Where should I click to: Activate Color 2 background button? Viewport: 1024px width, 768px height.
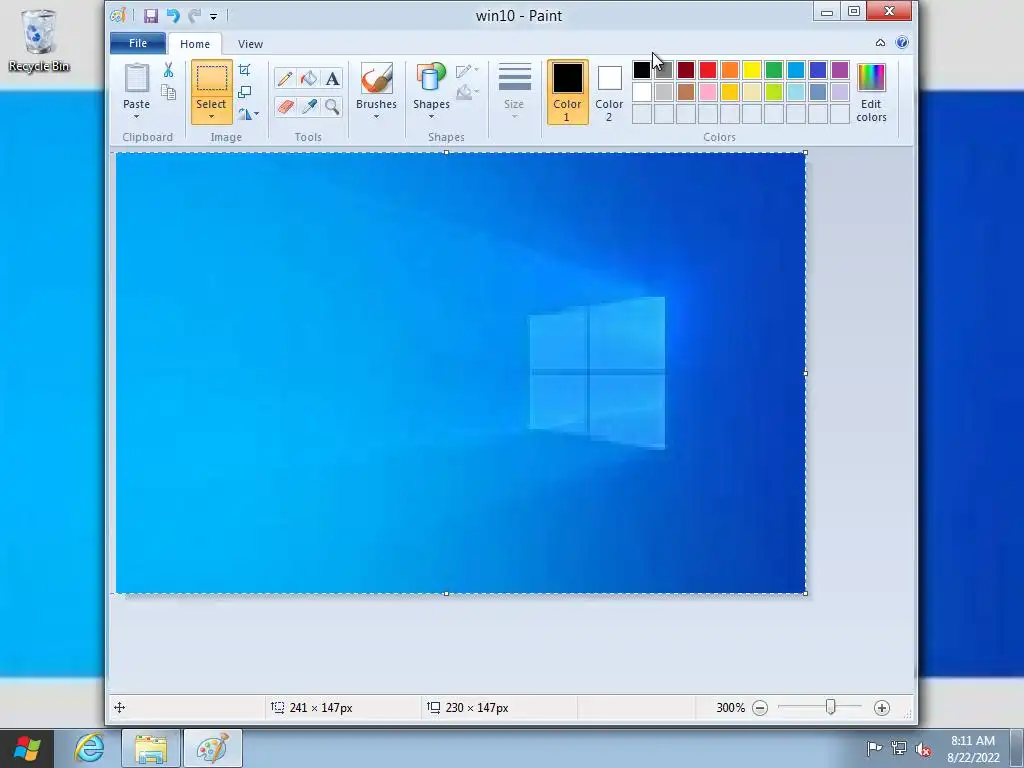tap(609, 92)
